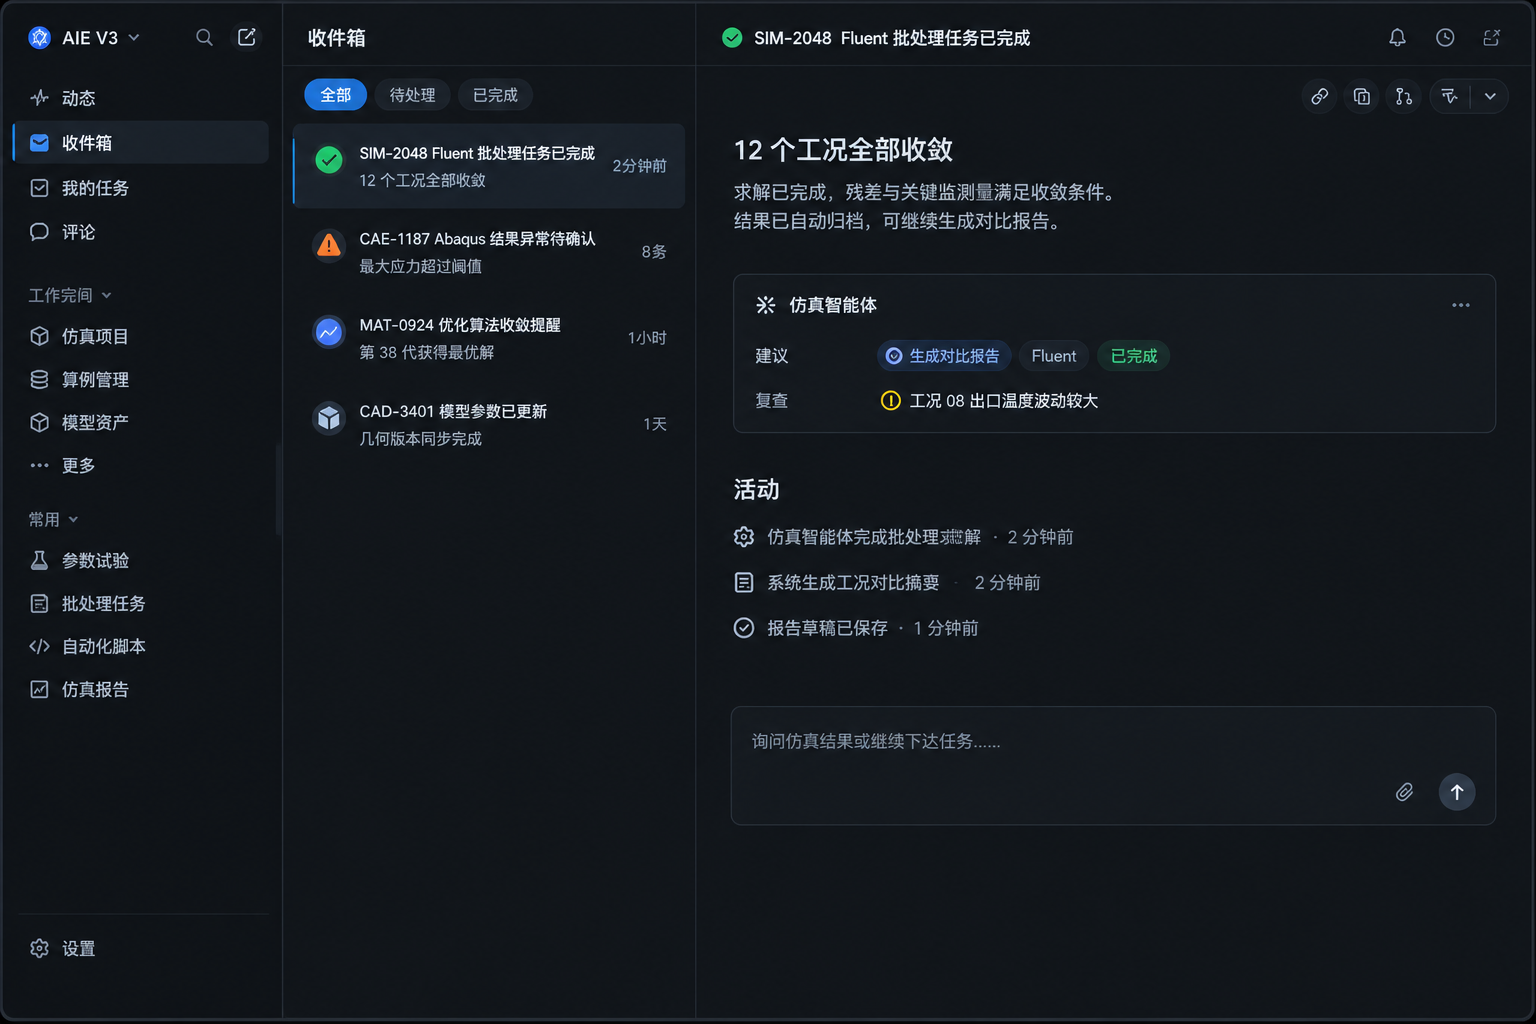This screenshot has height=1024, width=1536.
Task: Click the 报告草稿已保存 activity entry
Action: pos(856,628)
